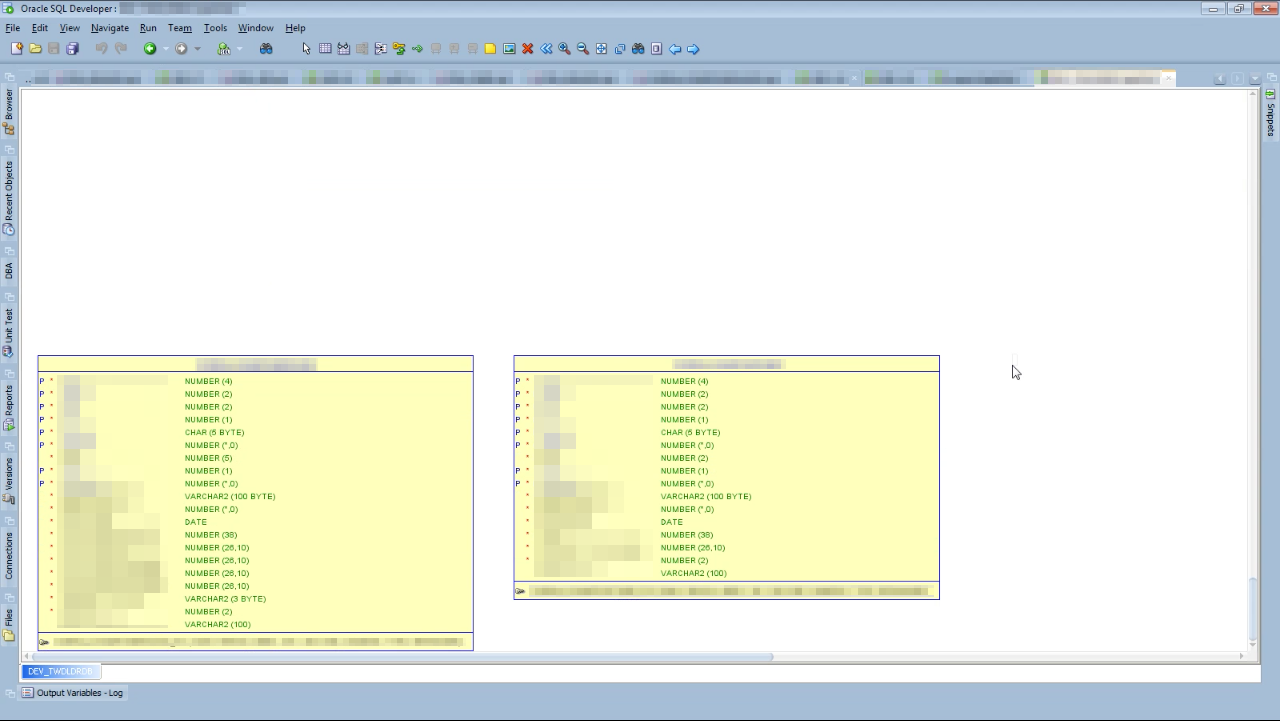Expand the Versions side panel
1280x721 pixels.
pos(9,480)
